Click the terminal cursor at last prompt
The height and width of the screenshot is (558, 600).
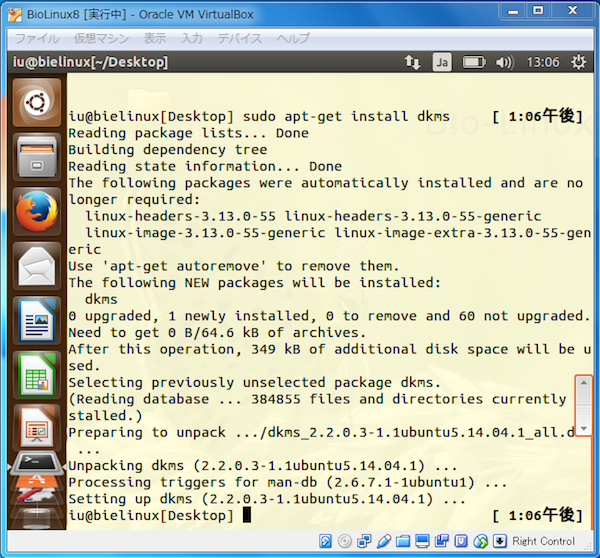tap(247, 515)
